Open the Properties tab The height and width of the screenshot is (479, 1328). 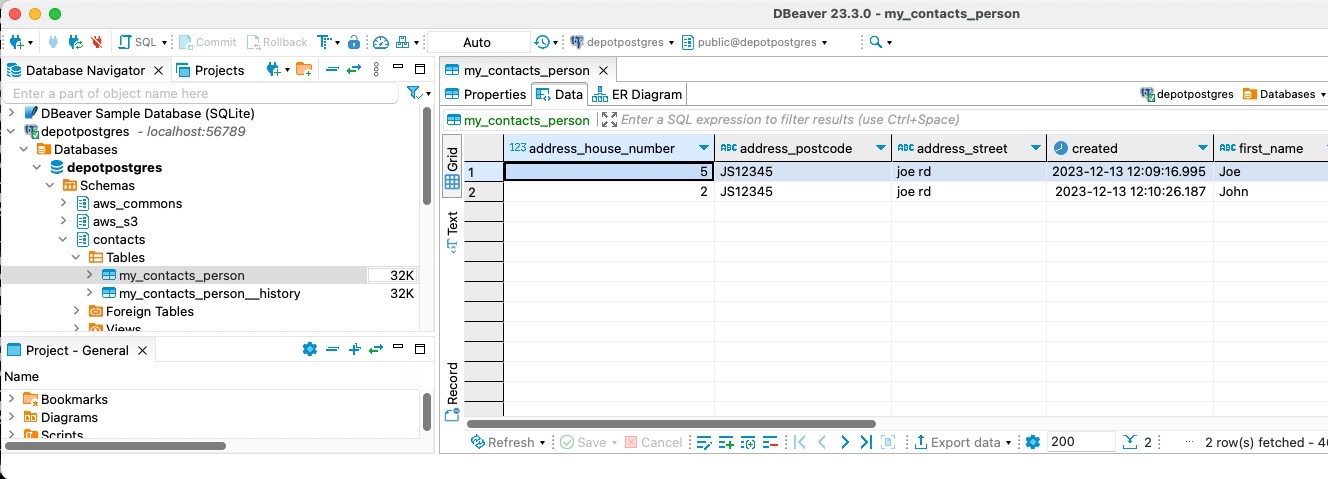pyautogui.click(x=486, y=94)
